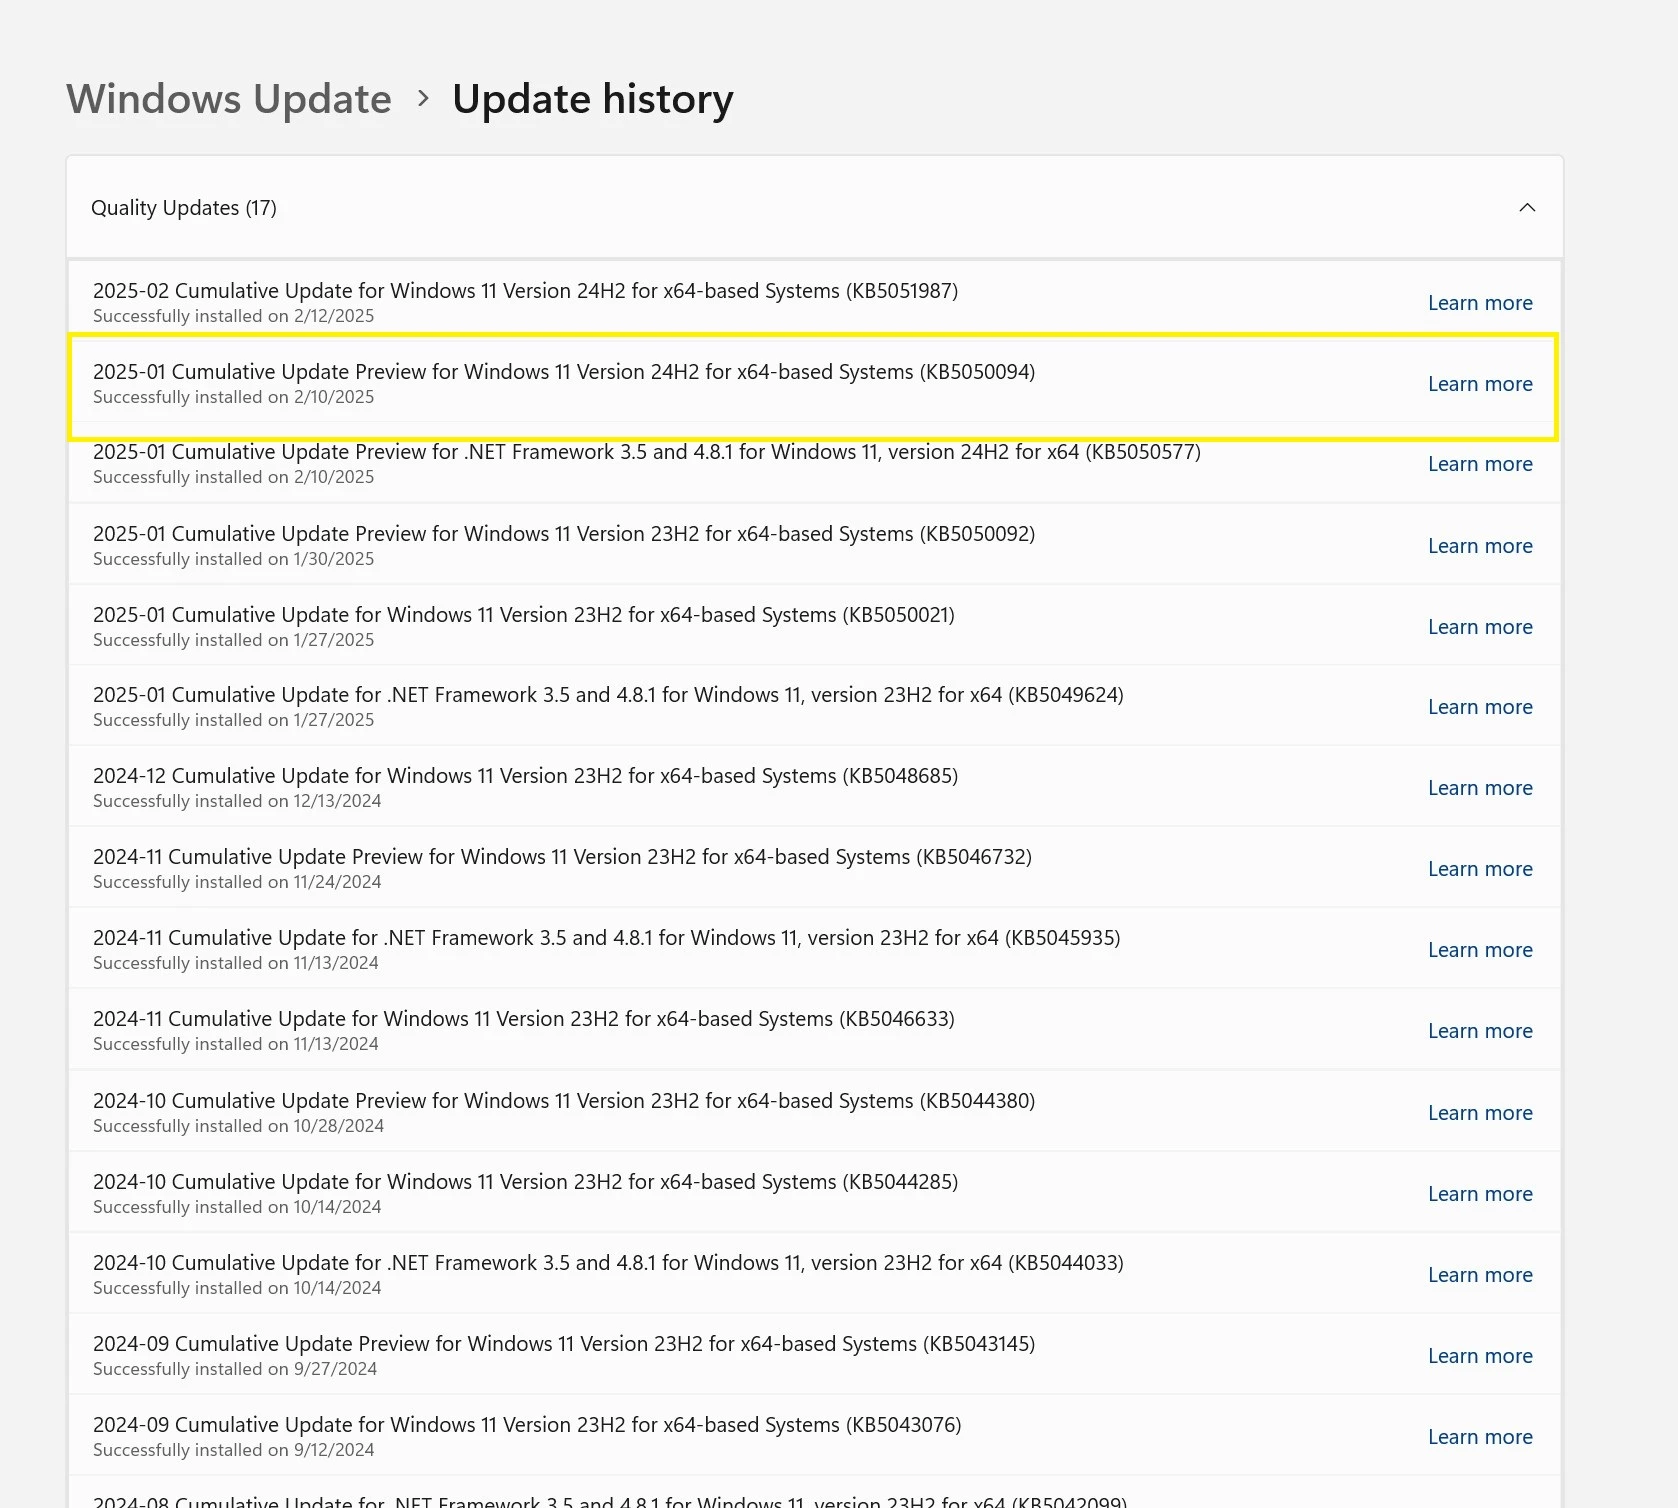Click 'Successfully installed on 1/30/2025' text
Viewport: 1678px width, 1508px height.
[x=233, y=559]
